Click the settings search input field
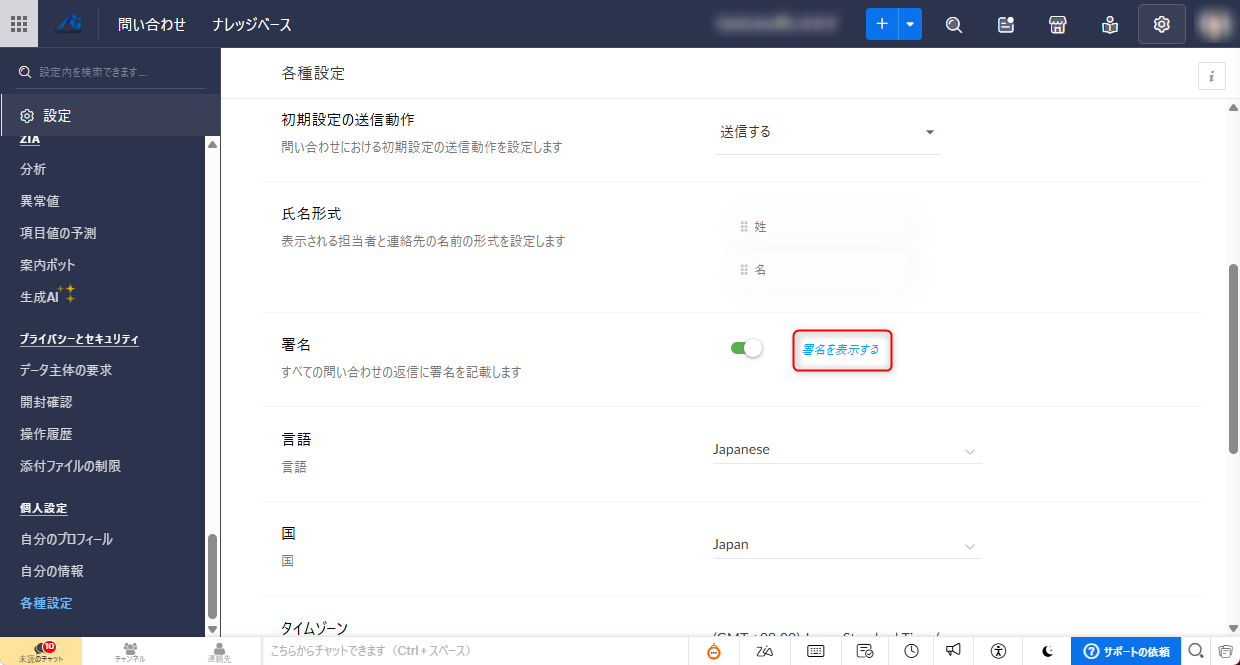Viewport: 1240px width, 665px height. pyautogui.click(x=110, y=72)
